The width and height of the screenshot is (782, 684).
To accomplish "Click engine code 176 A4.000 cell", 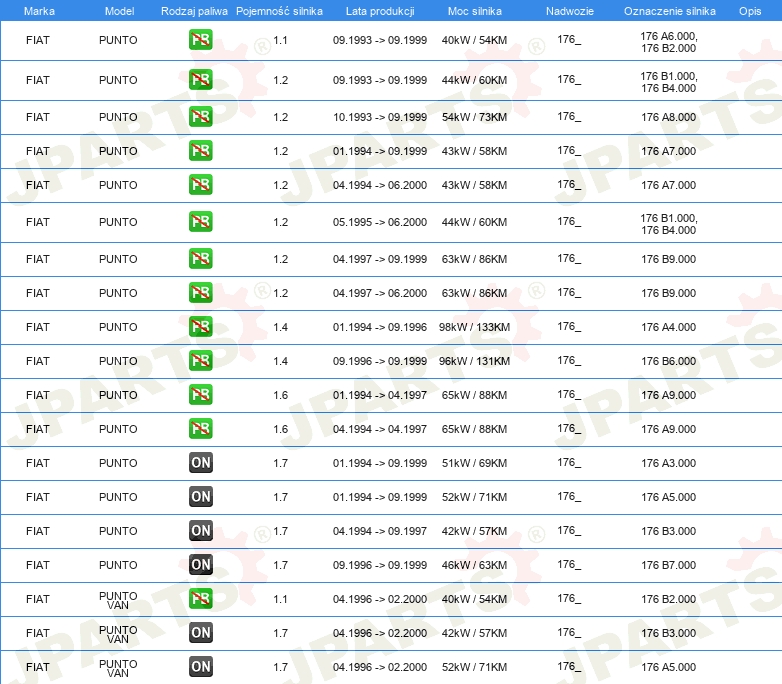I will point(668,327).
